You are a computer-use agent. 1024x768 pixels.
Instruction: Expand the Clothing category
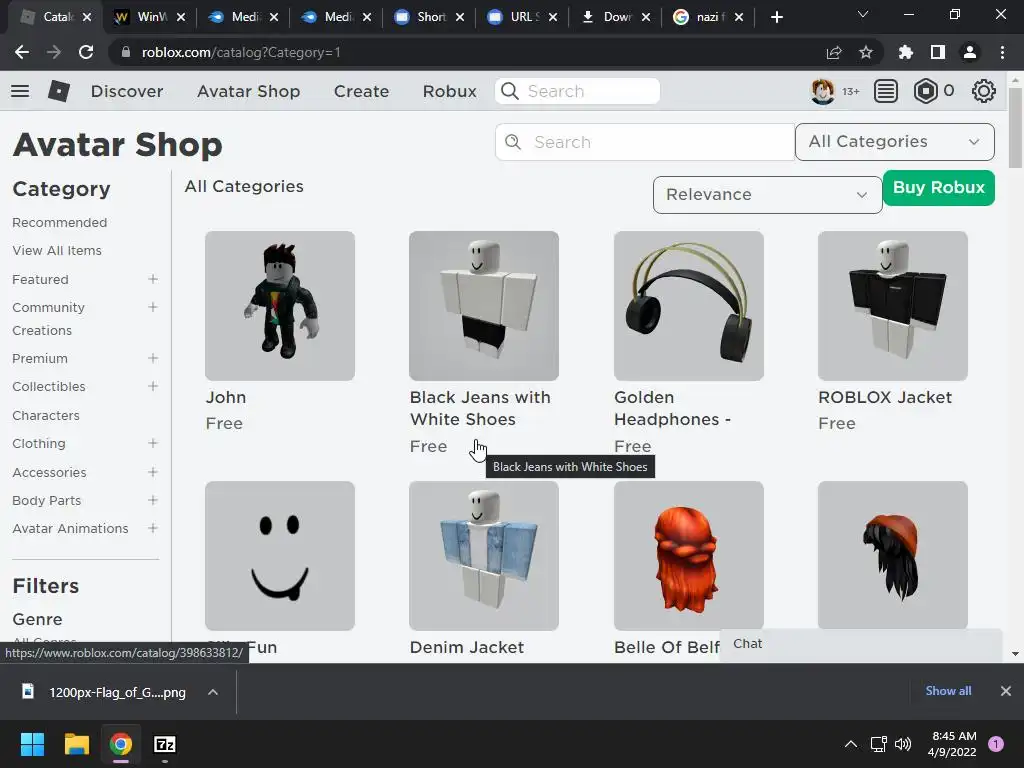pos(153,443)
